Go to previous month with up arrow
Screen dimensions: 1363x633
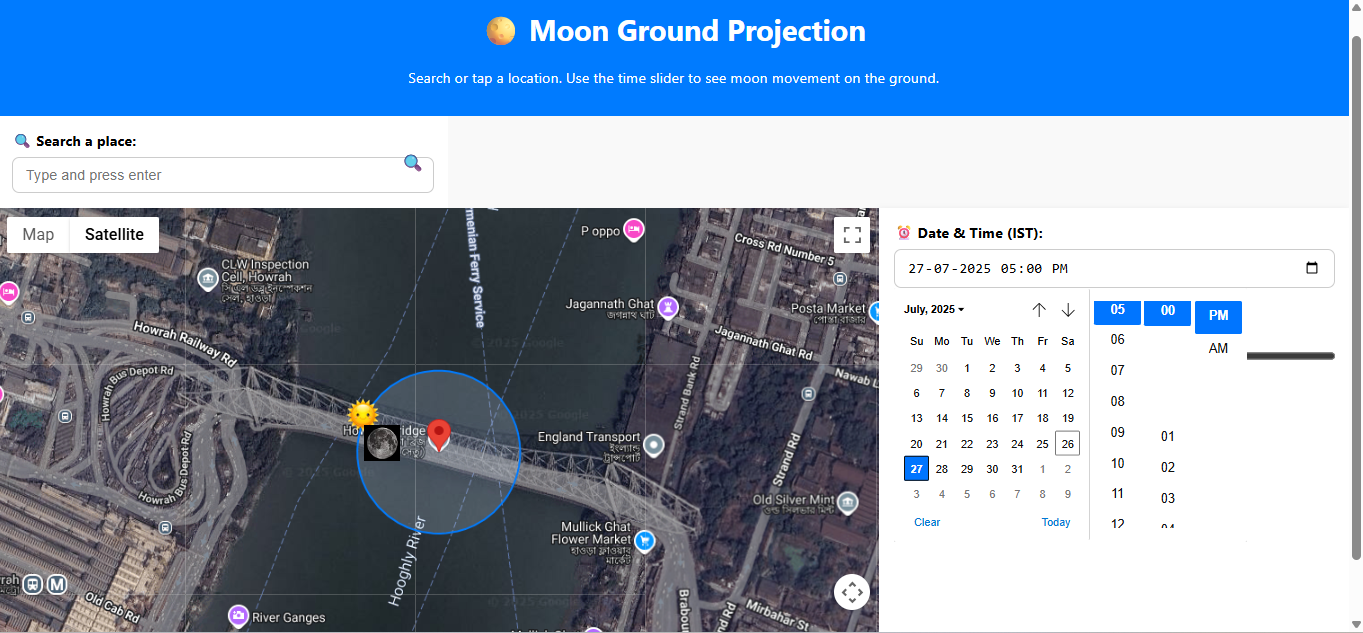[x=1039, y=310]
